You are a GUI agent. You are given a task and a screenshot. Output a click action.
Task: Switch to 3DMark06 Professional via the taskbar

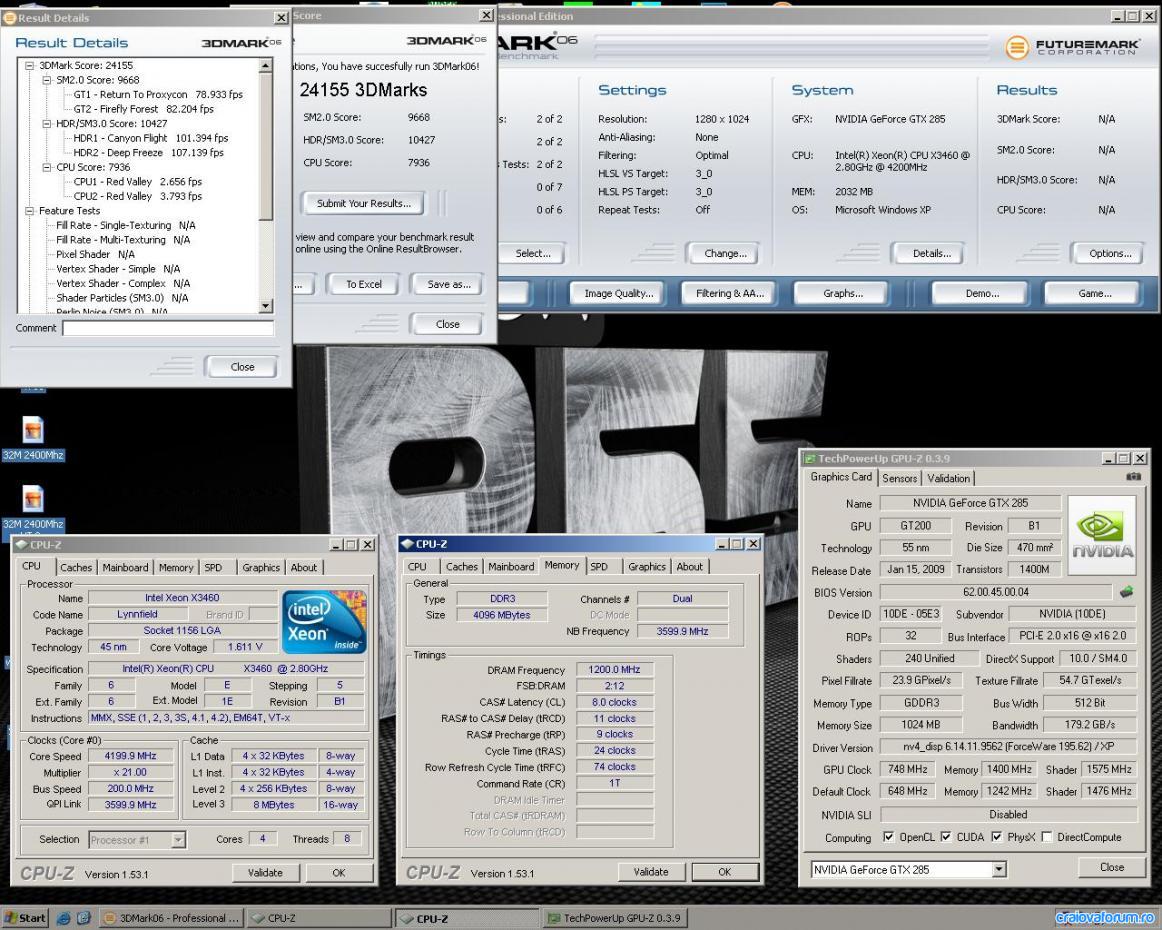172,918
